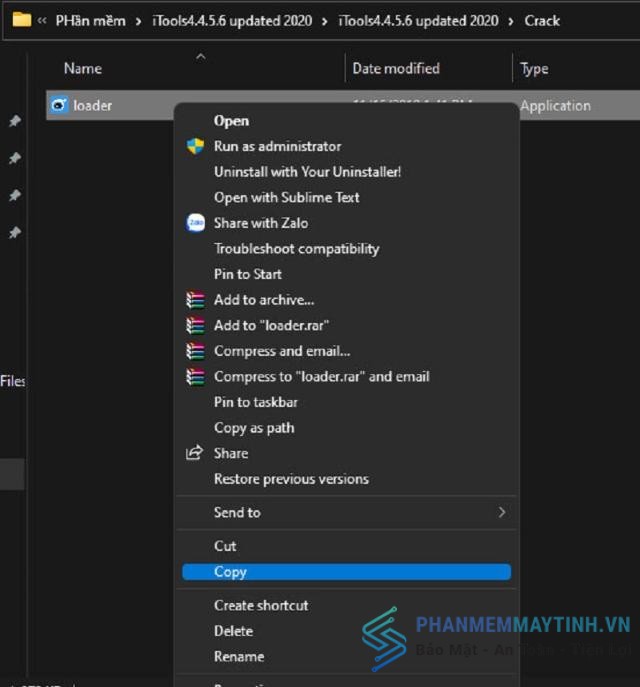
Task: Click the PHần mềm breadcrumb
Action: point(90,21)
